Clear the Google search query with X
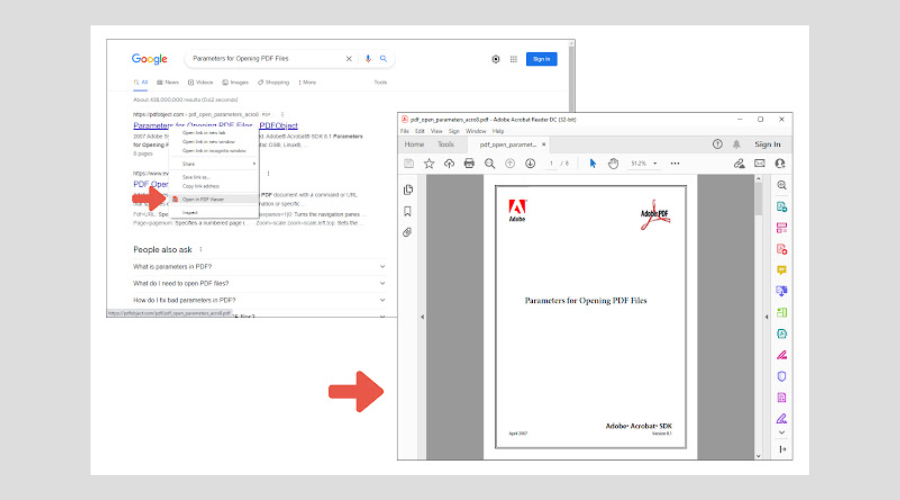 coord(348,59)
